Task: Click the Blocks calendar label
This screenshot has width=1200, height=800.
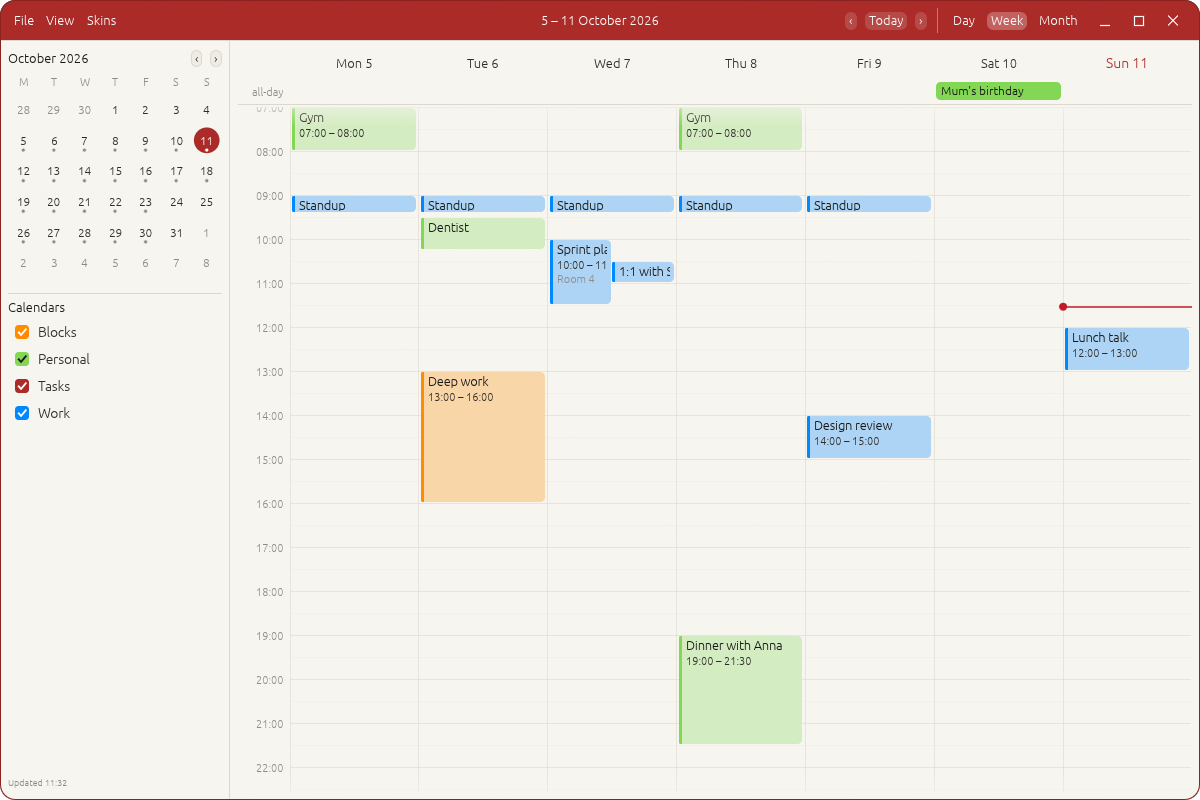Action: [57, 332]
